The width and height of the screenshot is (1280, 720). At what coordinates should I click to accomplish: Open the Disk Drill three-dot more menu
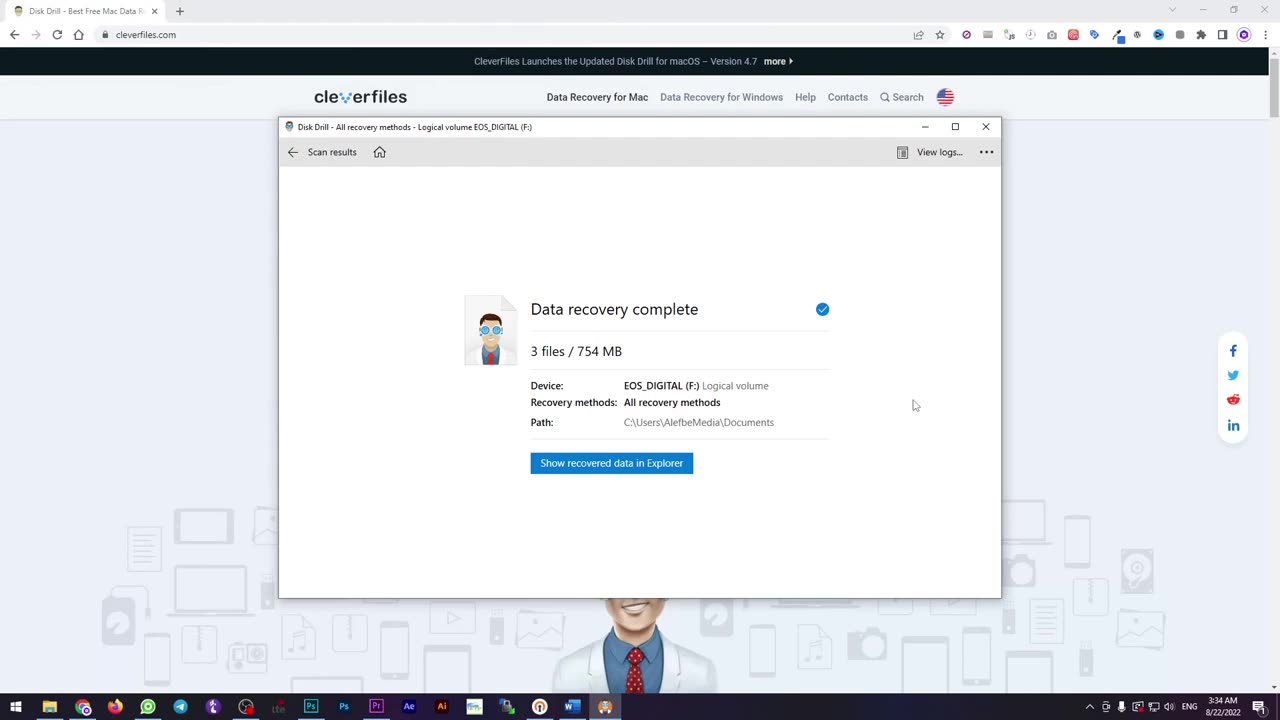point(986,152)
